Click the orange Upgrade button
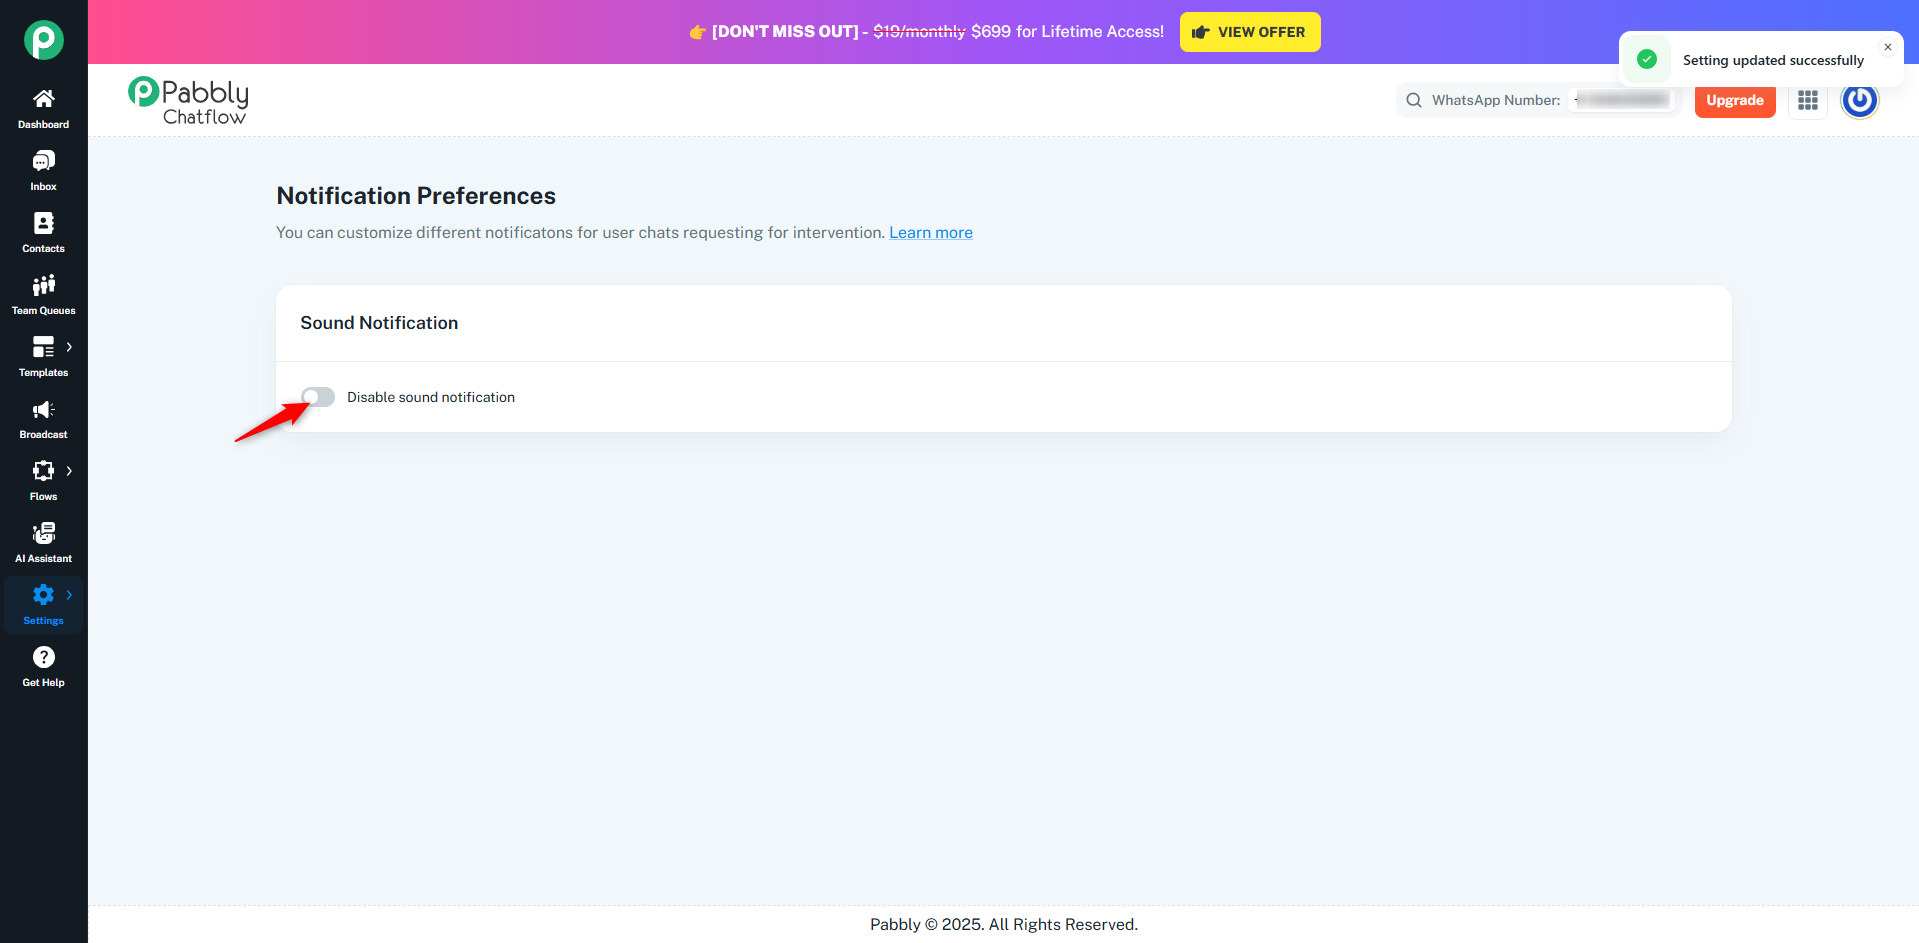Viewport: 1919px width, 943px height. click(1735, 100)
